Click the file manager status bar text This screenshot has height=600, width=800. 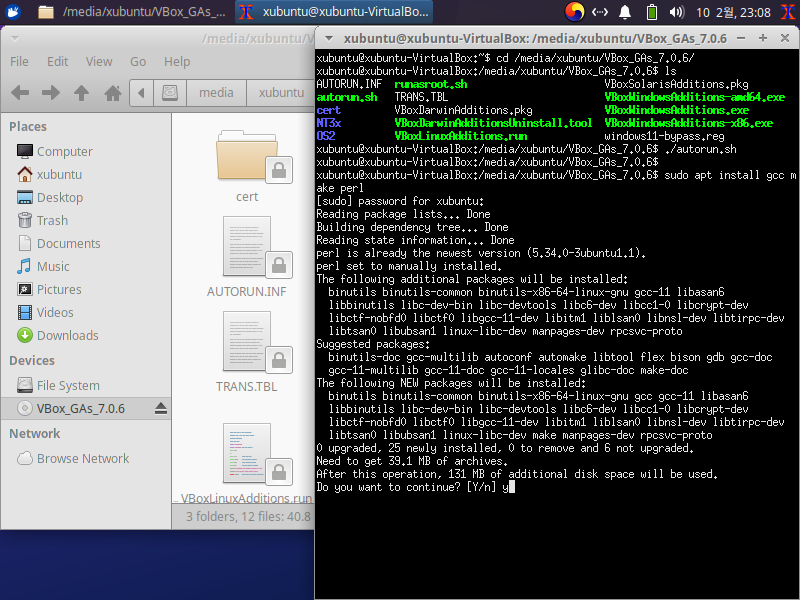[248, 517]
